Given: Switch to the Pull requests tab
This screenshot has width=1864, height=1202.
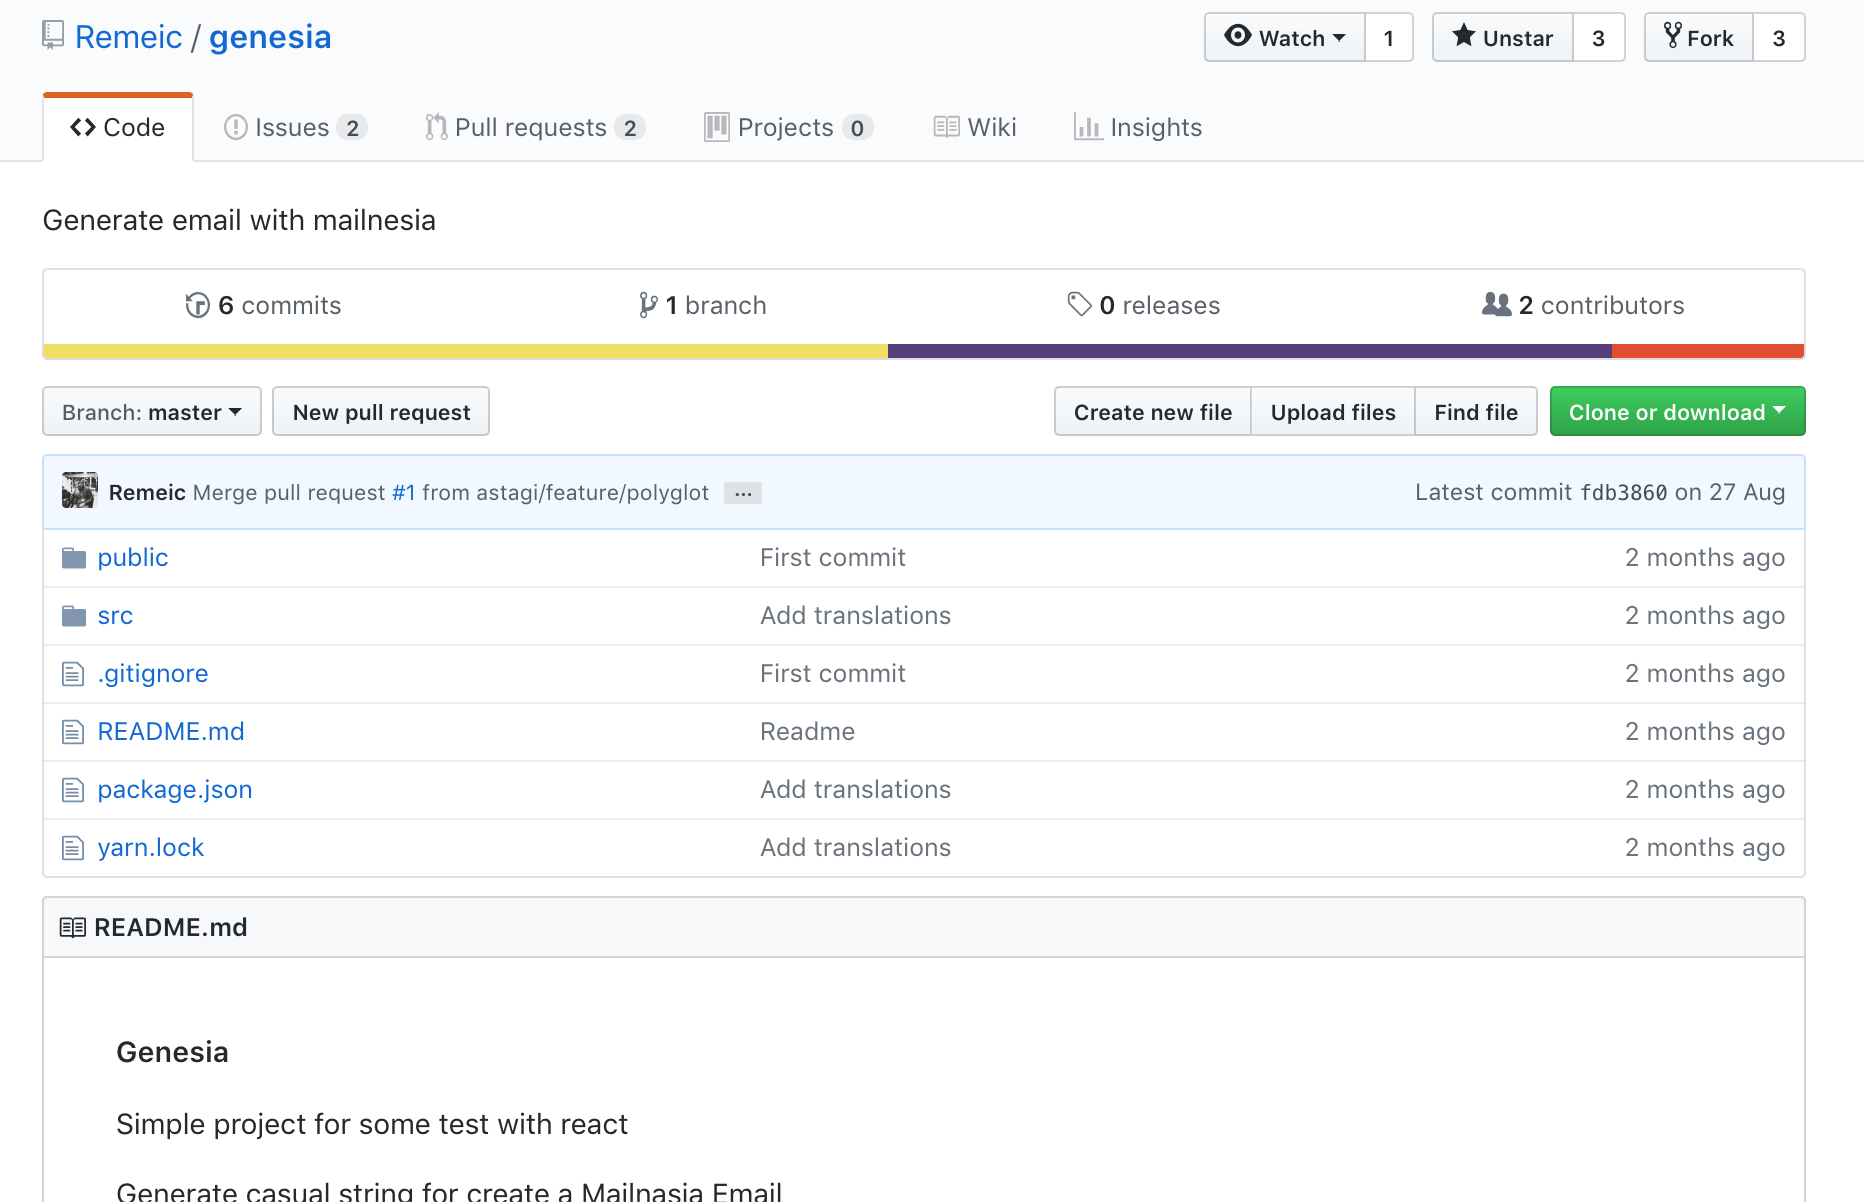Looking at the screenshot, I should click(535, 128).
